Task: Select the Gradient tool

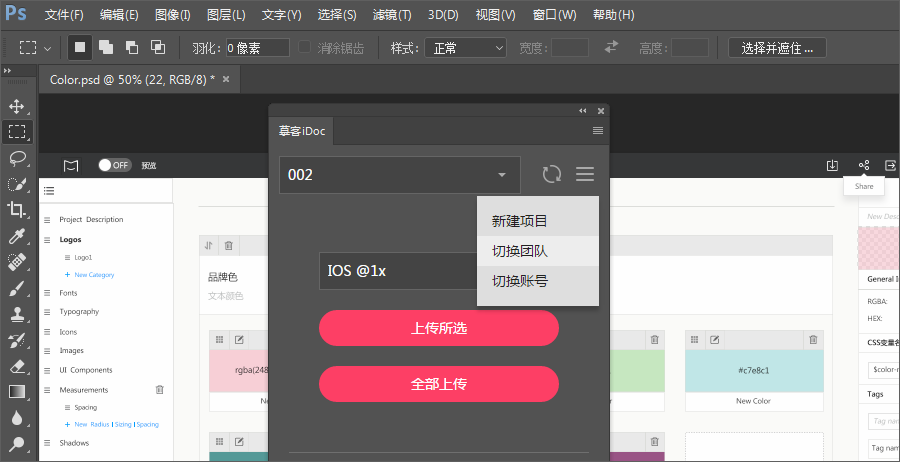Action: 17,392
